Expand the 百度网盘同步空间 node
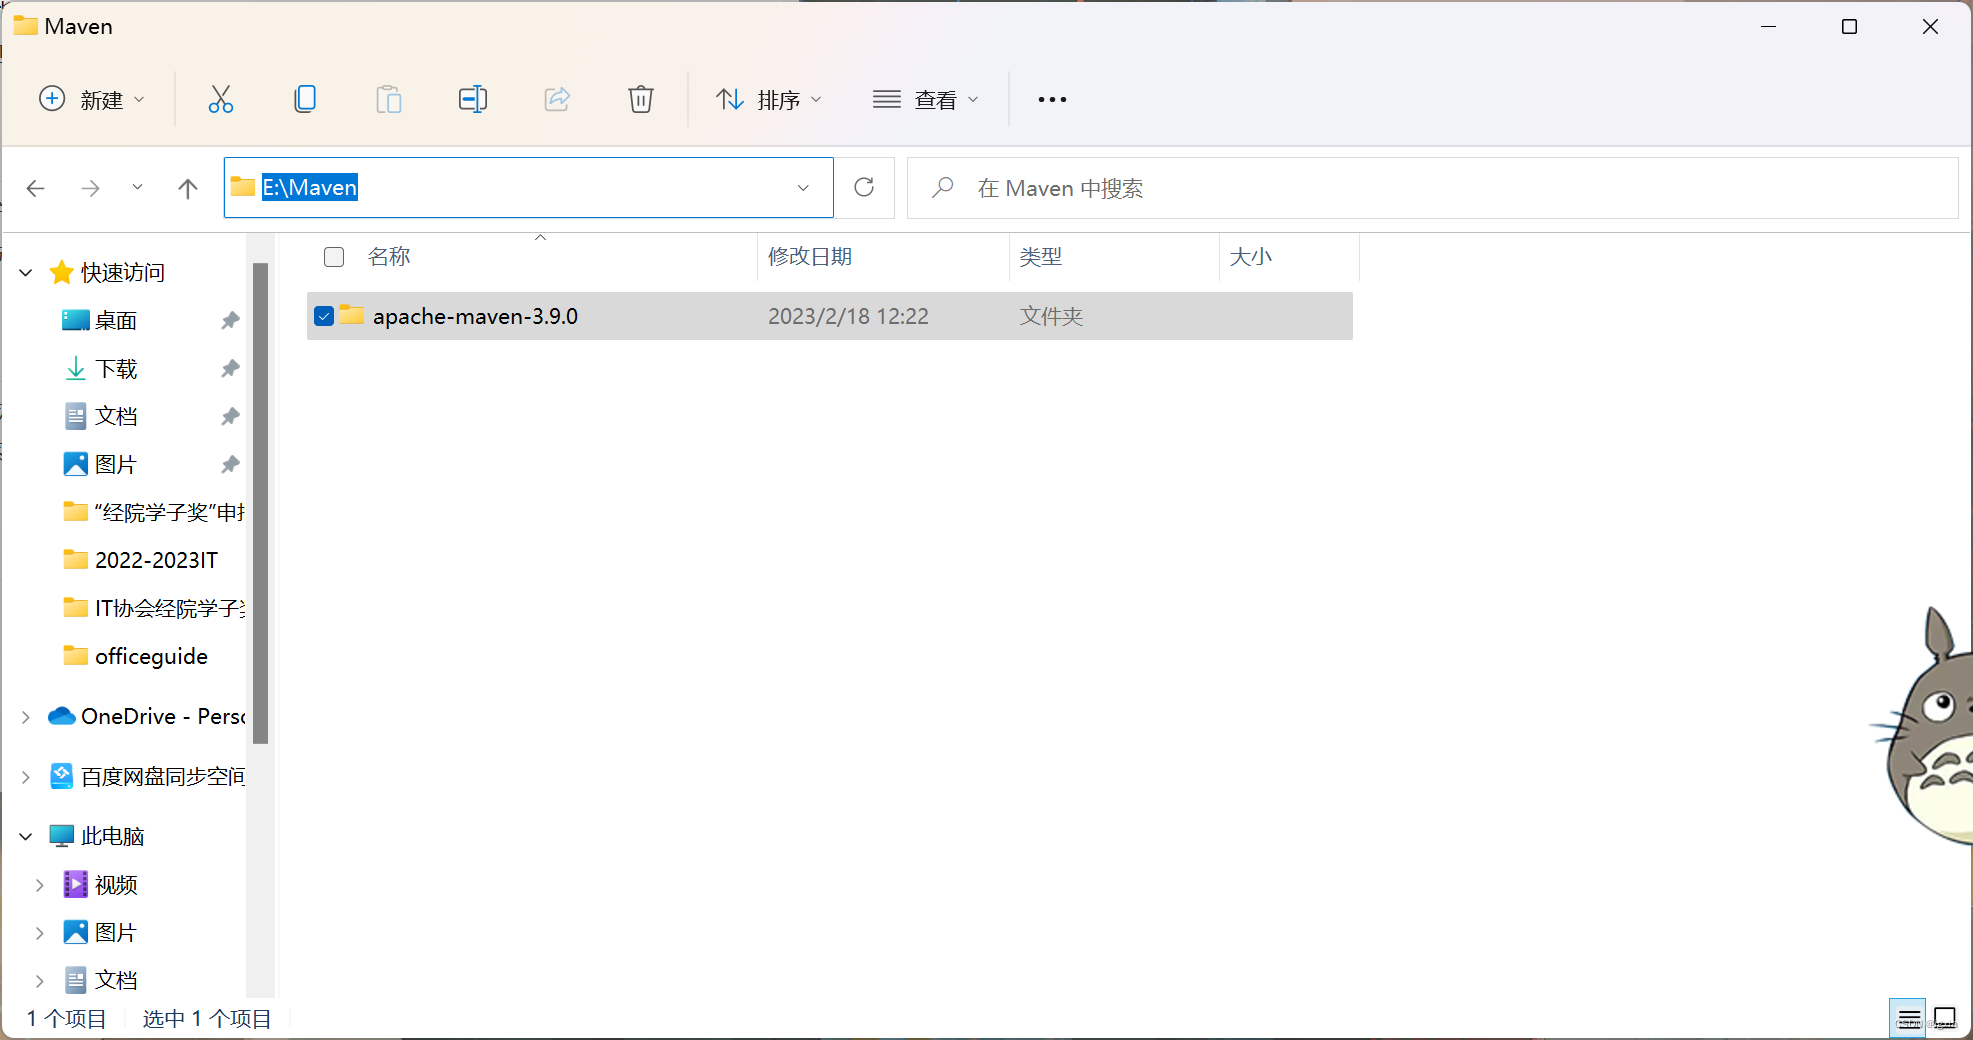 tap(26, 776)
